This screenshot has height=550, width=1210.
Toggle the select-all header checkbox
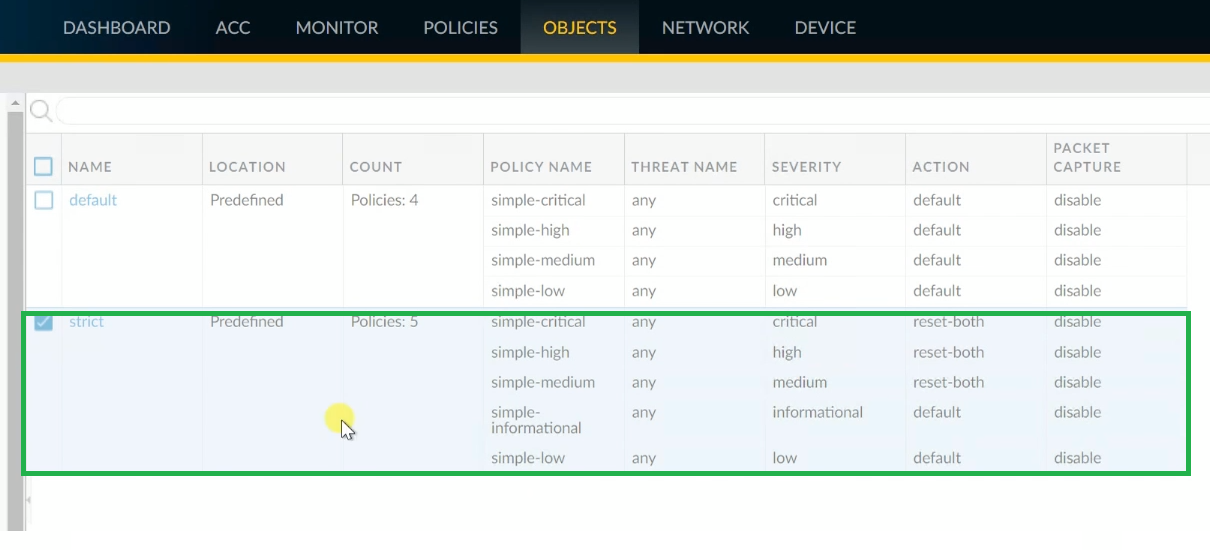click(x=44, y=166)
